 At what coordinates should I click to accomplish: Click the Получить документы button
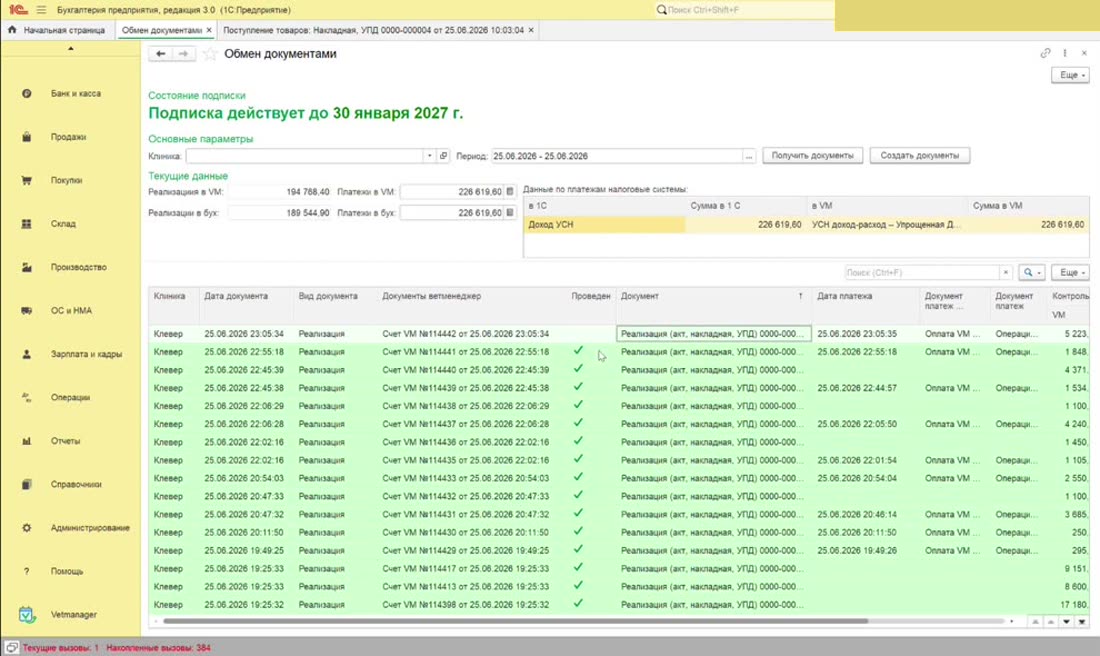pos(812,156)
